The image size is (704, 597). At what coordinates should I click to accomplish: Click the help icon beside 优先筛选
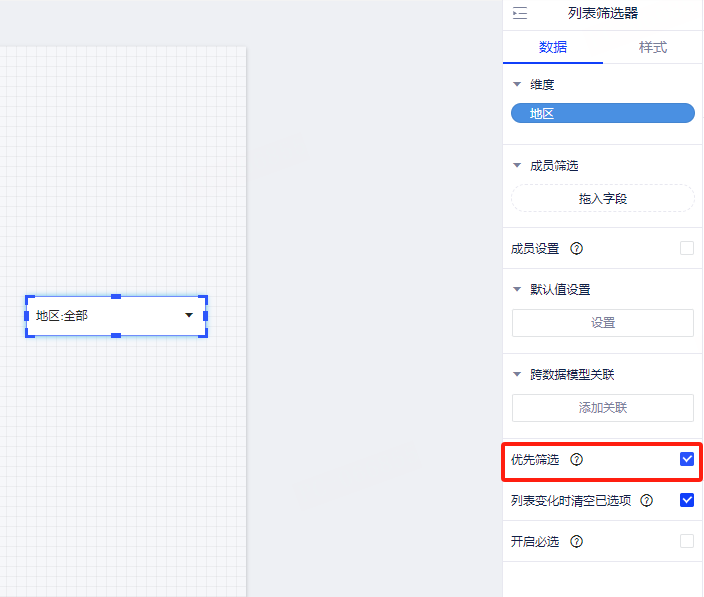576,460
